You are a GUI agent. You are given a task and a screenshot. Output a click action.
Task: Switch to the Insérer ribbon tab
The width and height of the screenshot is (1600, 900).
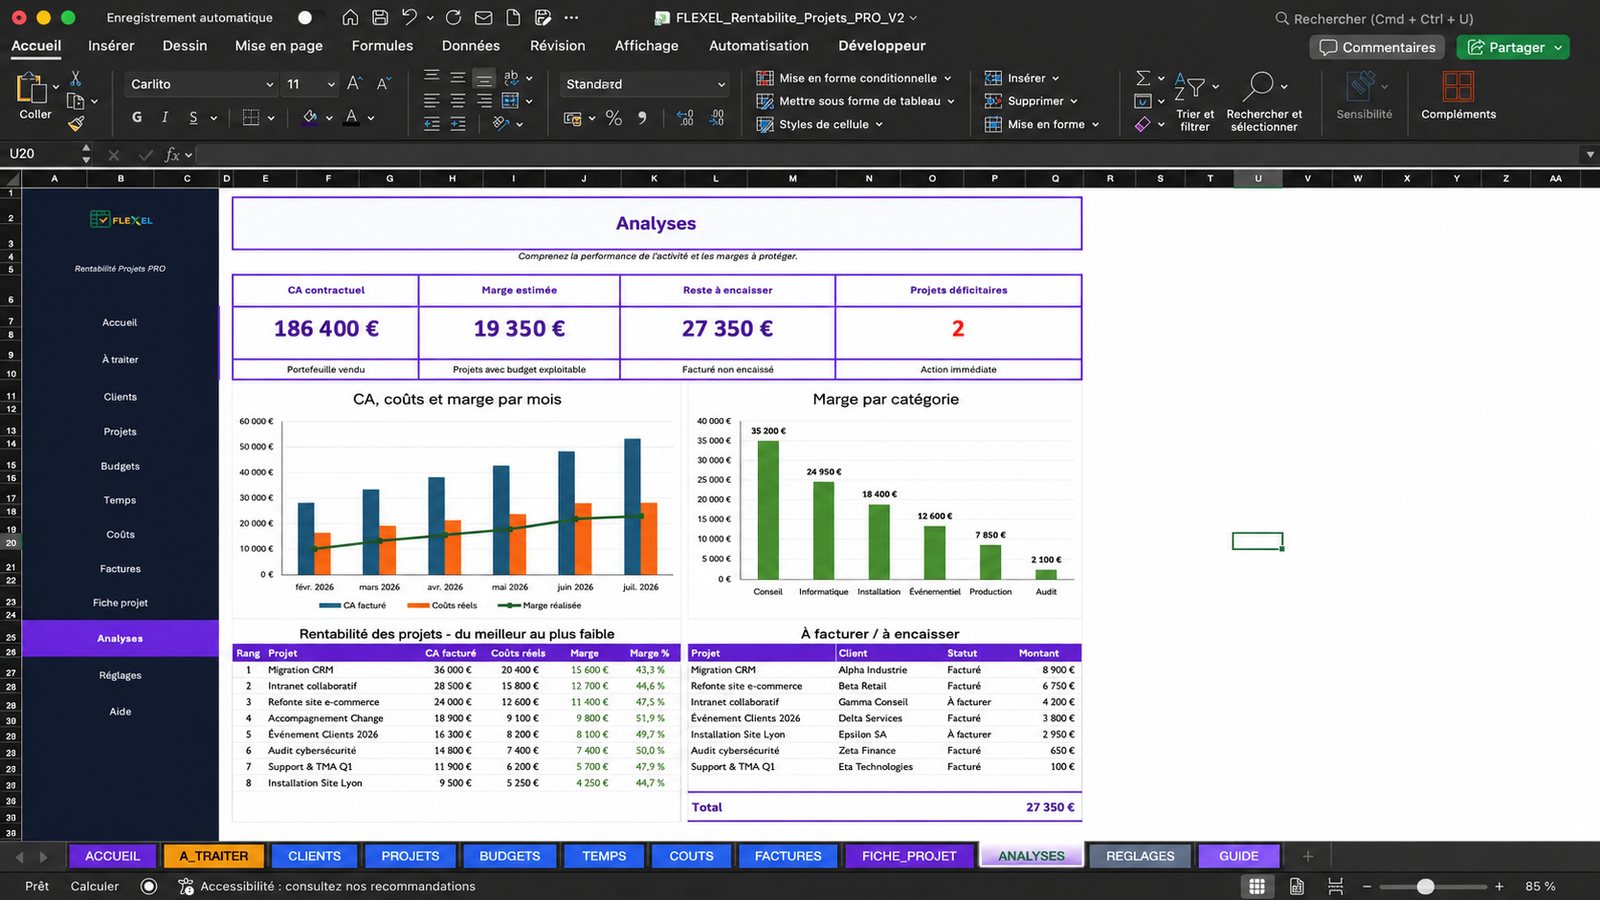pos(111,45)
